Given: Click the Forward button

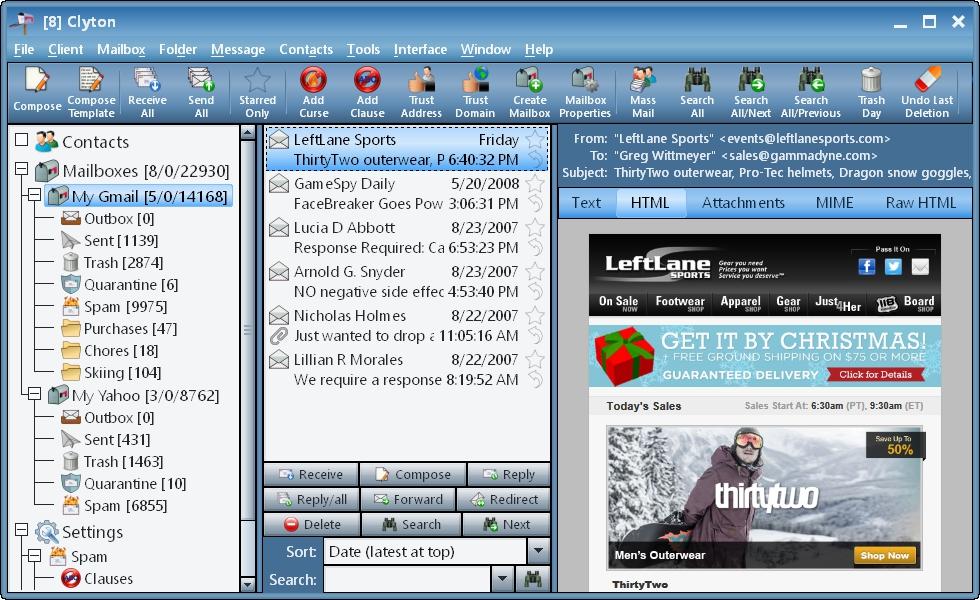Looking at the screenshot, I should click(x=409, y=499).
